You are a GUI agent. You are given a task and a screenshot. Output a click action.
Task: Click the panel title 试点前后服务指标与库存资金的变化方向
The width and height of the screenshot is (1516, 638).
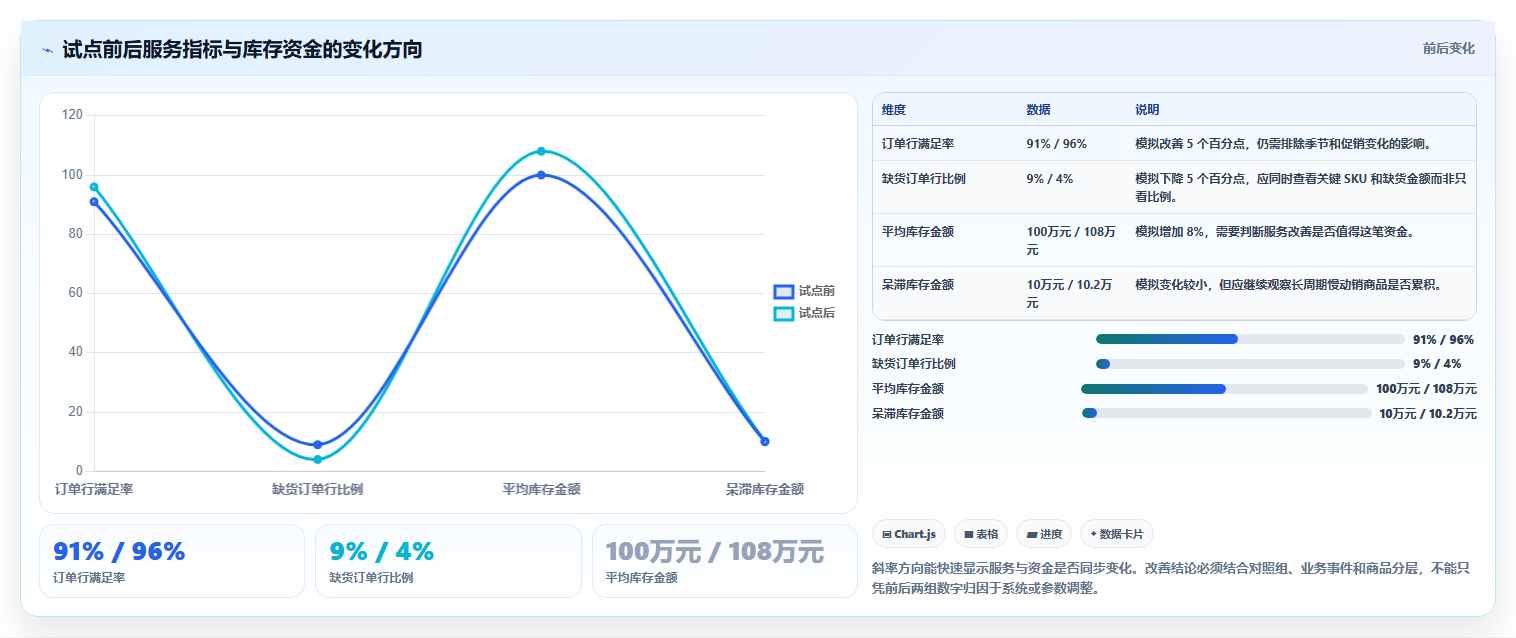pyautogui.click(x=242, y=49)
